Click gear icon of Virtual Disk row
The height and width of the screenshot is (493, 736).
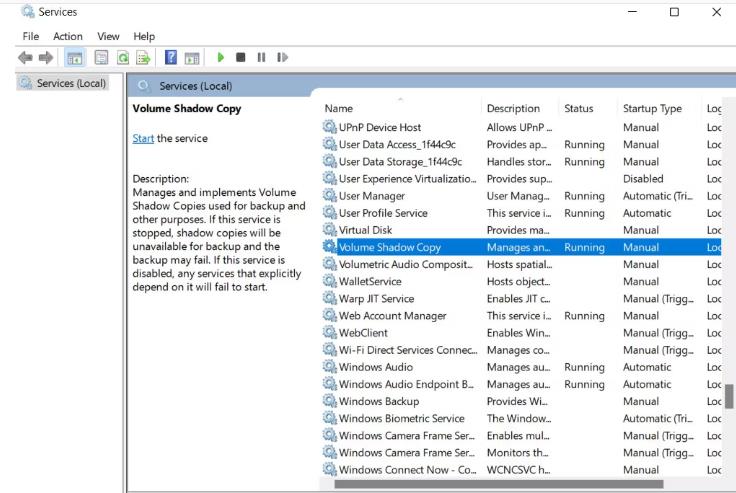click(x=330, y=230)
